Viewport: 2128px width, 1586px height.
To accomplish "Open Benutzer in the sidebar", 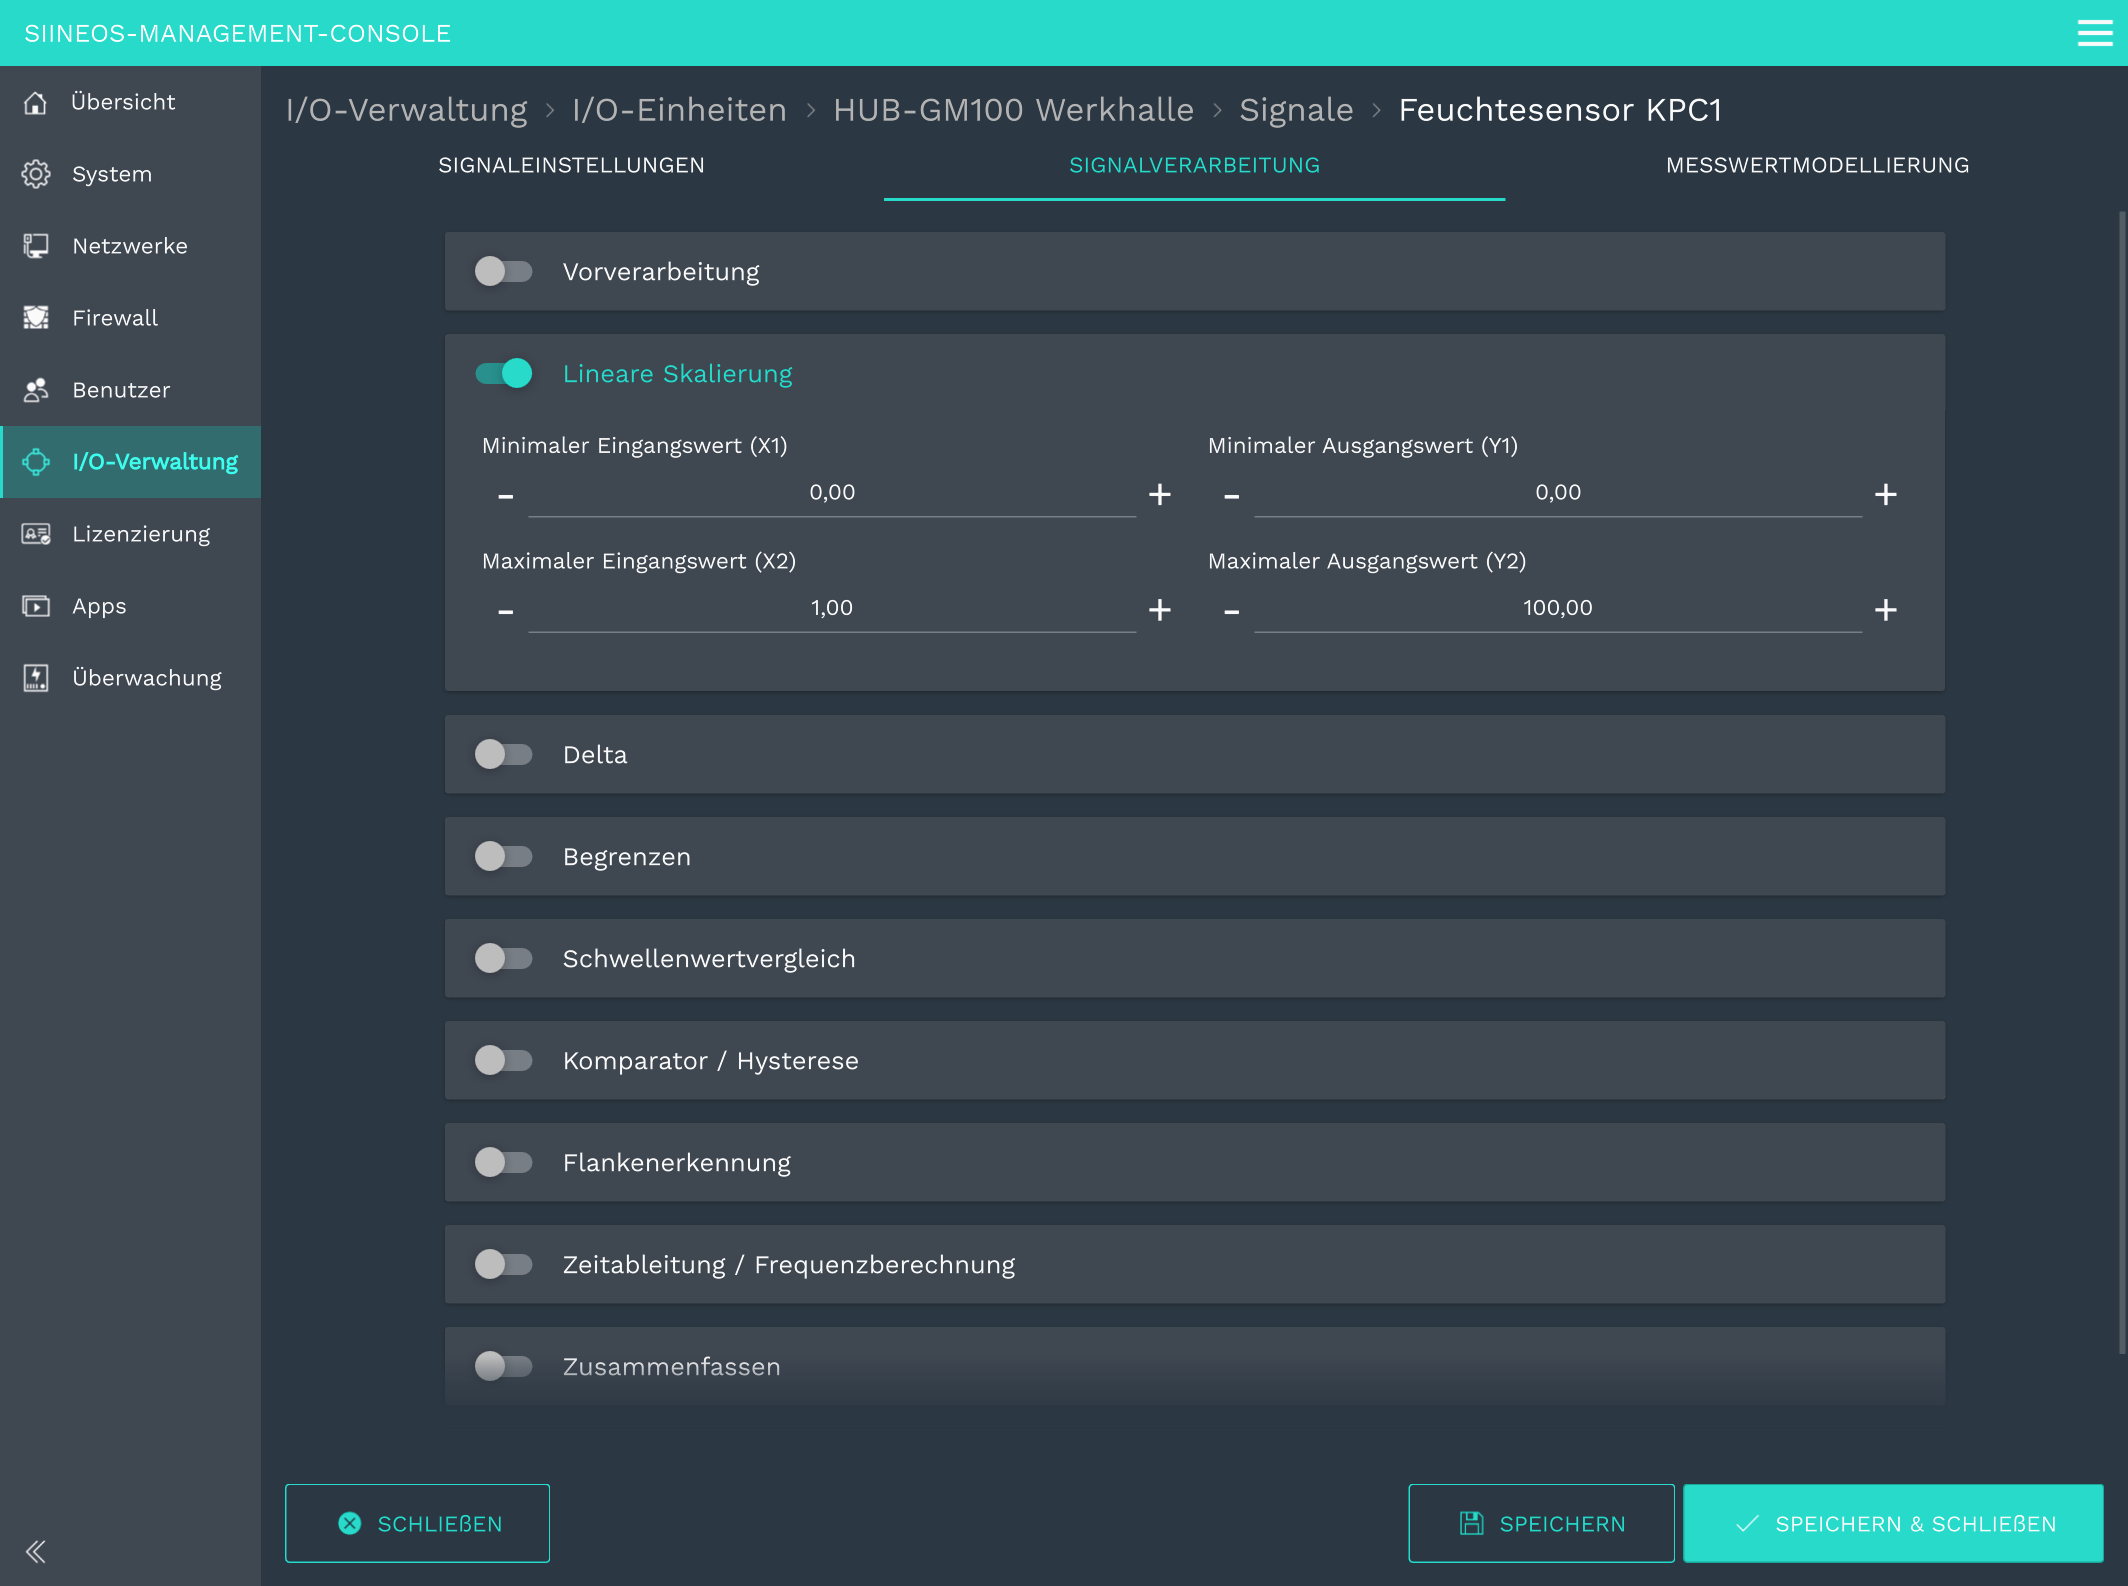I will point(130,390).
